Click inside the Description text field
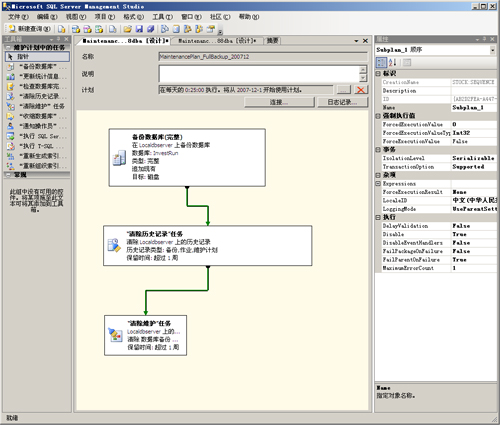The height and width of the screenshot is (425, 500). (260, 74)
